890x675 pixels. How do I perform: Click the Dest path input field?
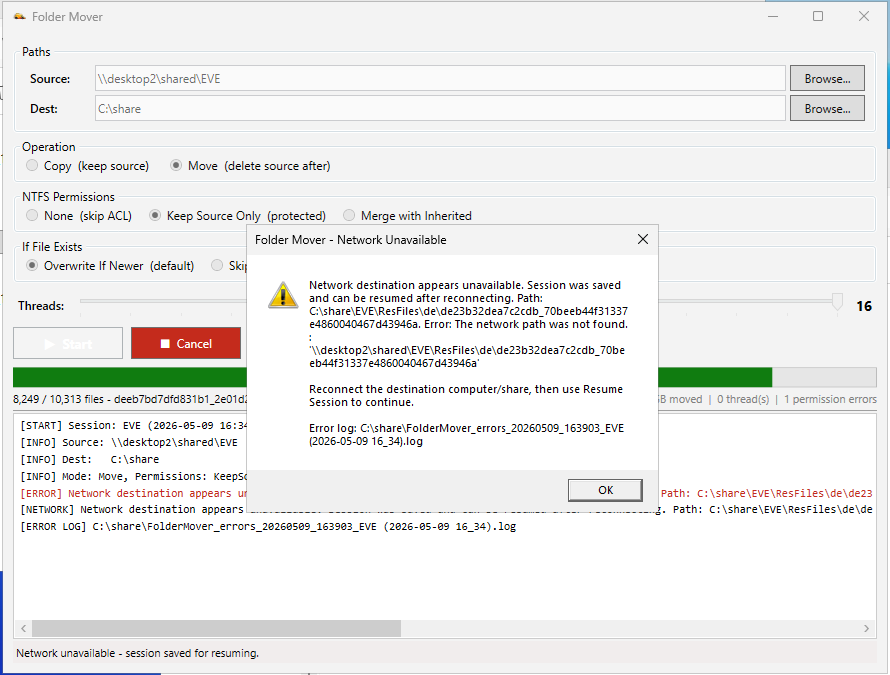[x=440, y=108]
